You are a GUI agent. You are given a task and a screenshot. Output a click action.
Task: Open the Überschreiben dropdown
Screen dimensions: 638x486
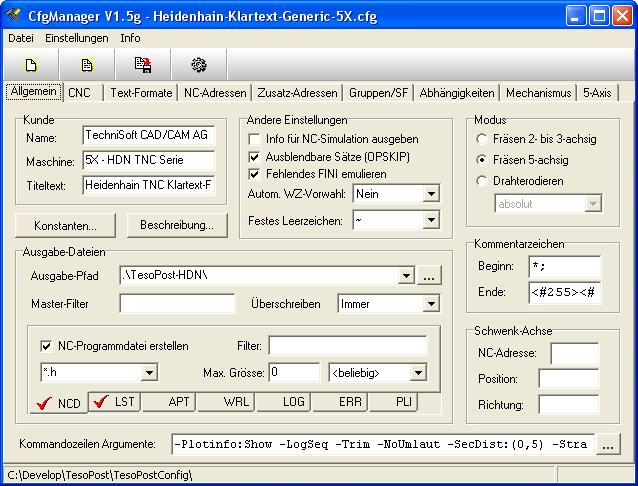(431, 303)
